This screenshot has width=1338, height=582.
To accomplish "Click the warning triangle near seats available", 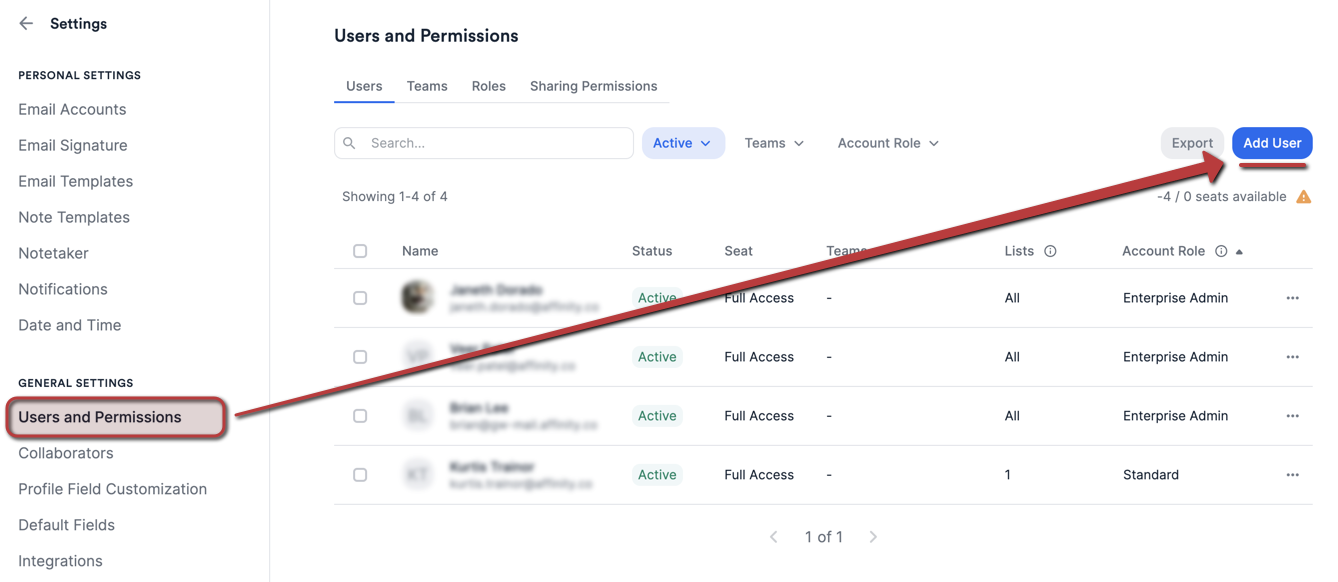I will 1304,196.
